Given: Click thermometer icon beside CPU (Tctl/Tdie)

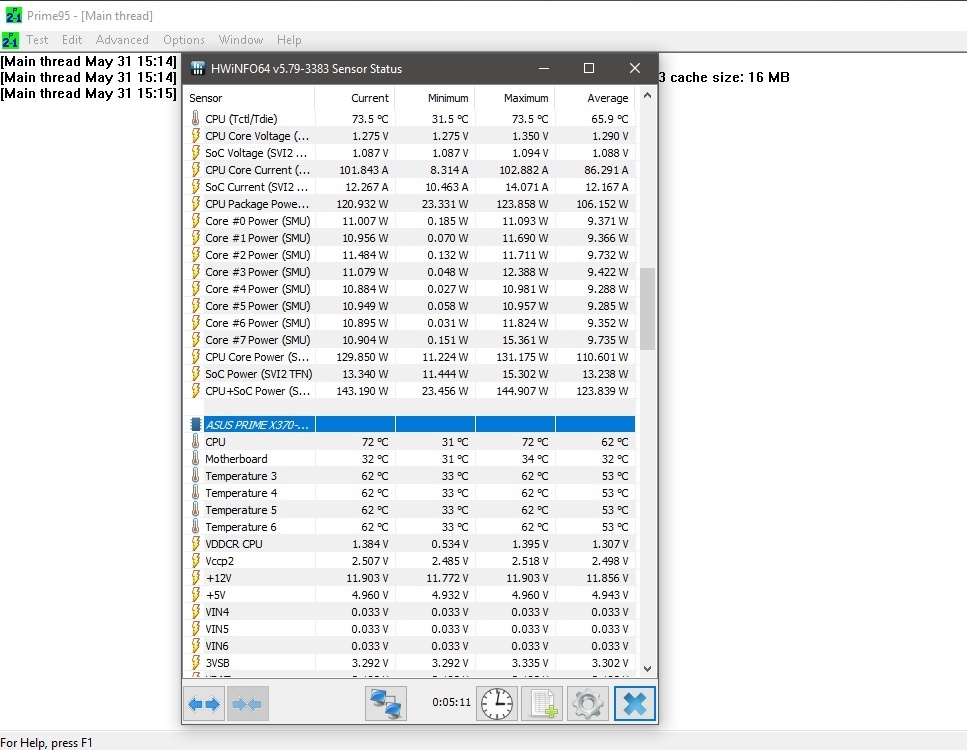Looking at the screenshot, I should point(195,118).
